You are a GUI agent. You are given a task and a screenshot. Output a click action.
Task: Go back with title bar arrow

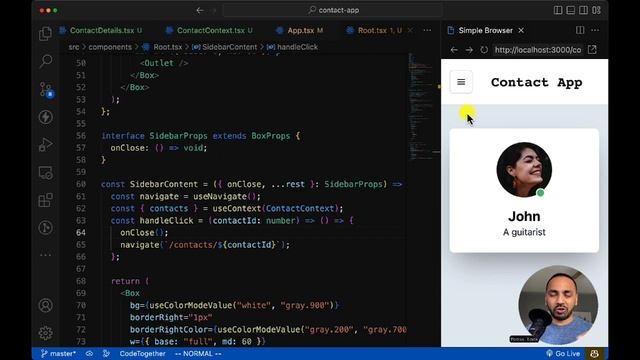click(200, 10)
